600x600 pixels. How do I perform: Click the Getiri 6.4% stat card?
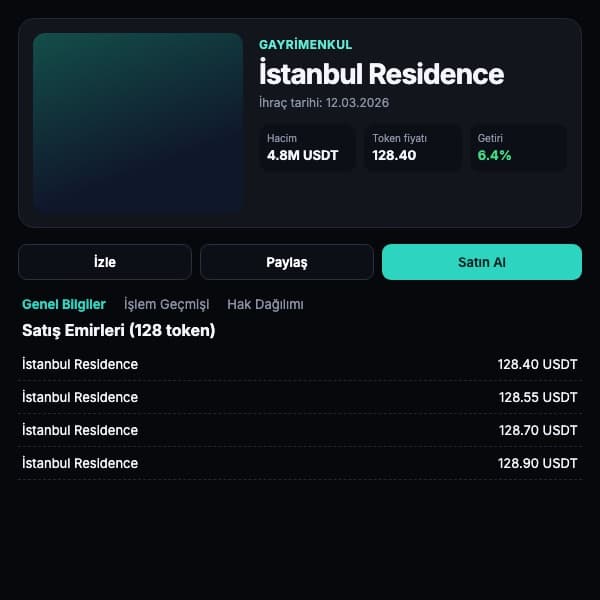click(x=518, y=147)
